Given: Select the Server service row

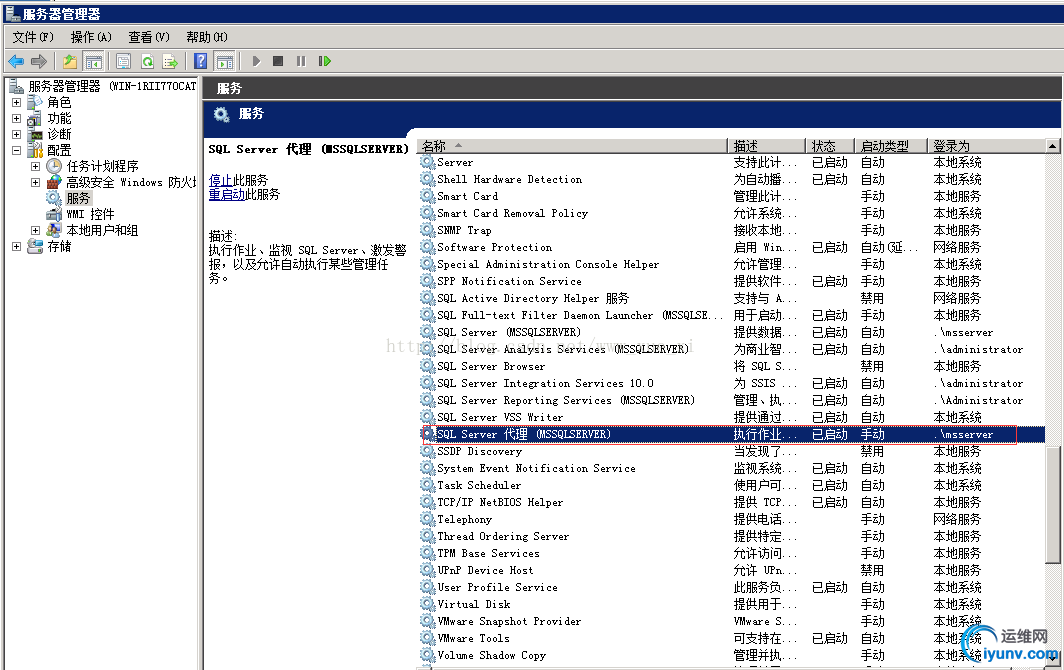Looking at the screenshot, I should (x=732, y=163).
